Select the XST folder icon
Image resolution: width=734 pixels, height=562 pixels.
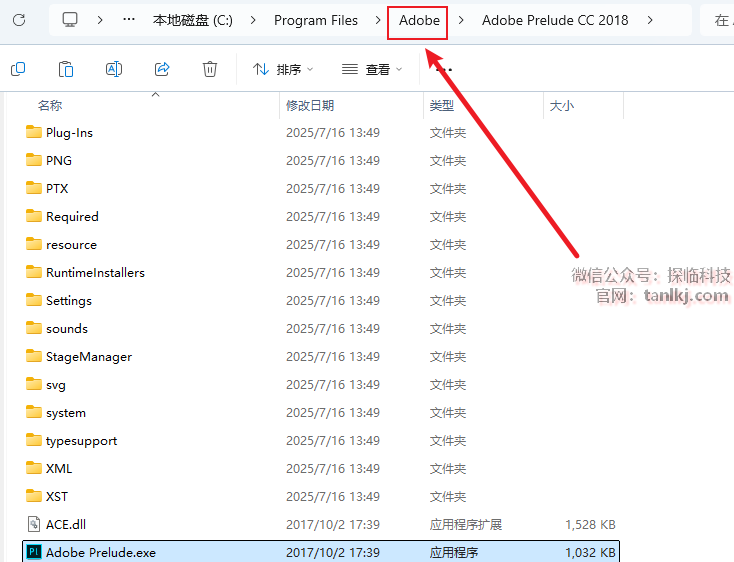point(34,496)
